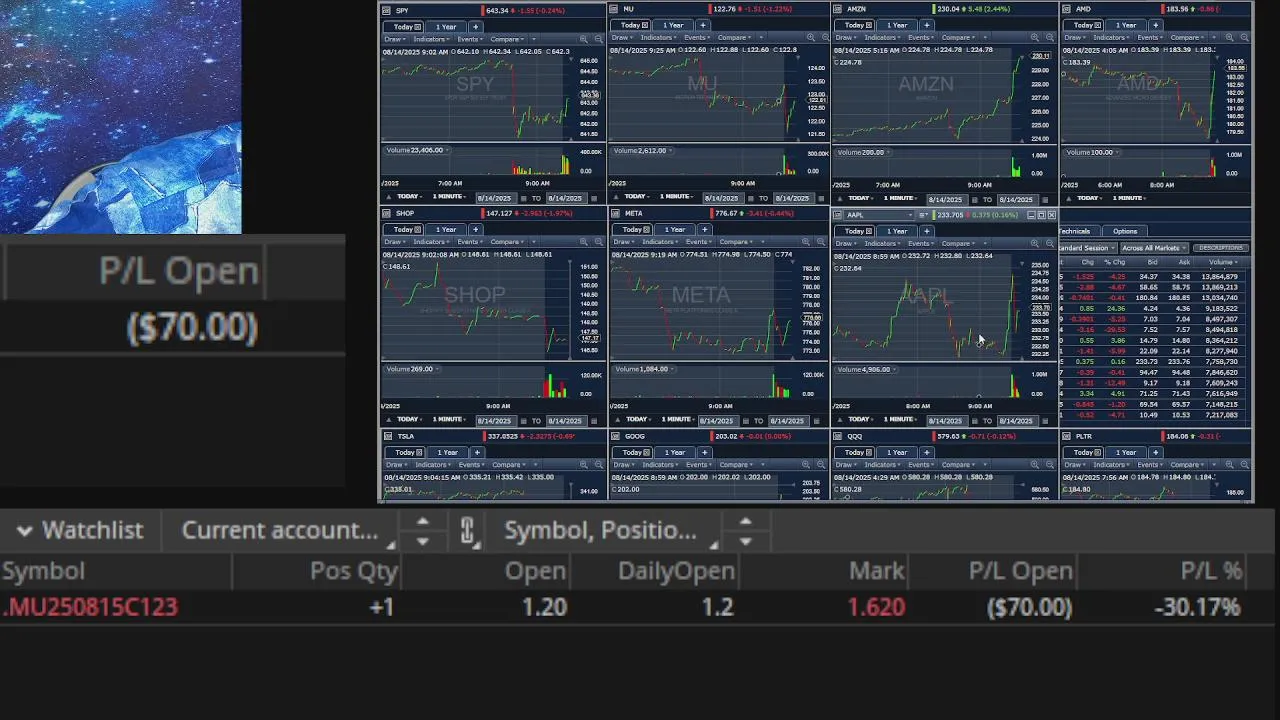Image resolution: width=1280 pixels, height=720 pixels.
Task: Open Compare dropdown on META chart
Action: tap(735, 242)
